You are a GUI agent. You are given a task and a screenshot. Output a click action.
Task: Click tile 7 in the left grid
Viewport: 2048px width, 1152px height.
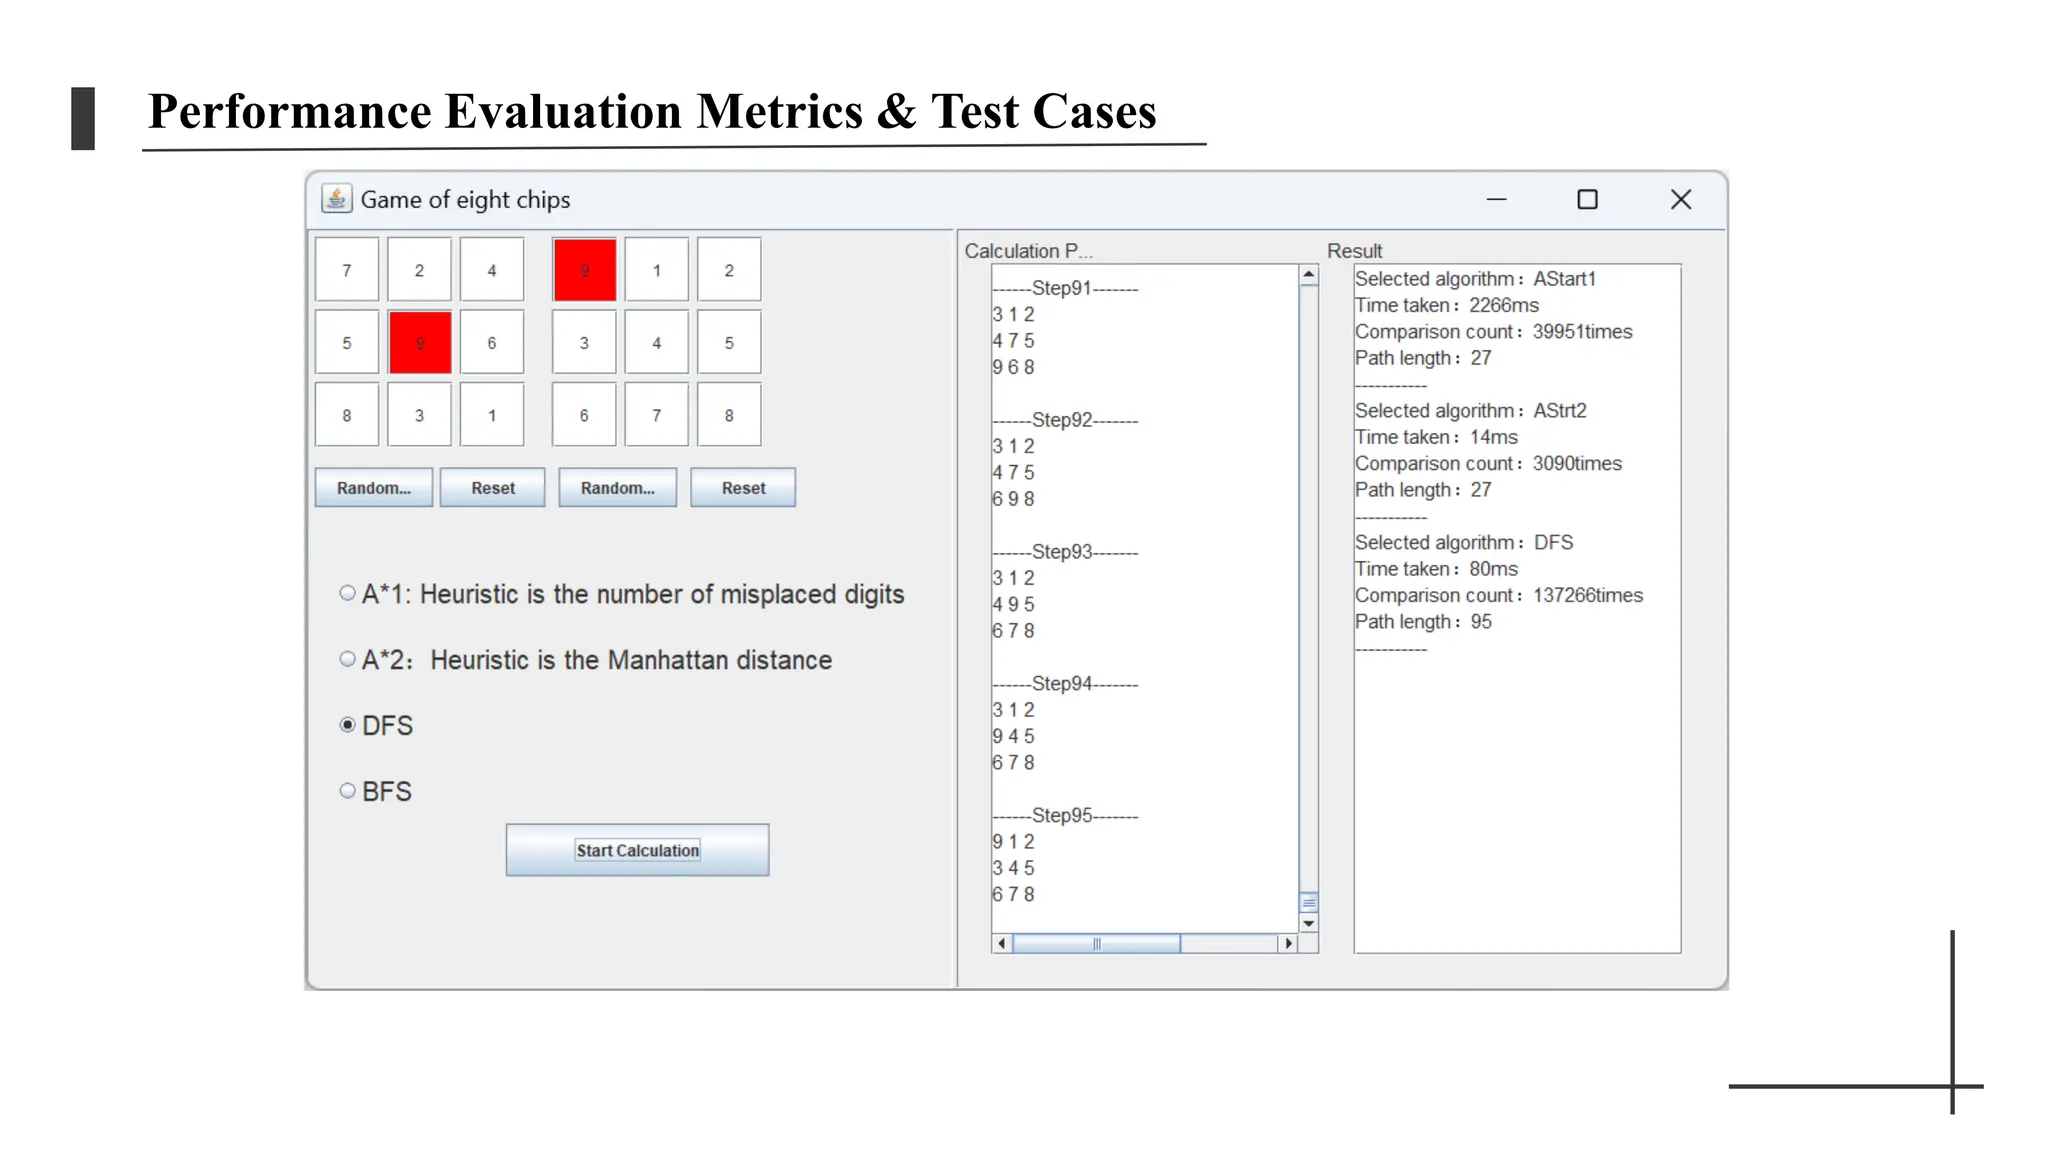coord(347,269)
